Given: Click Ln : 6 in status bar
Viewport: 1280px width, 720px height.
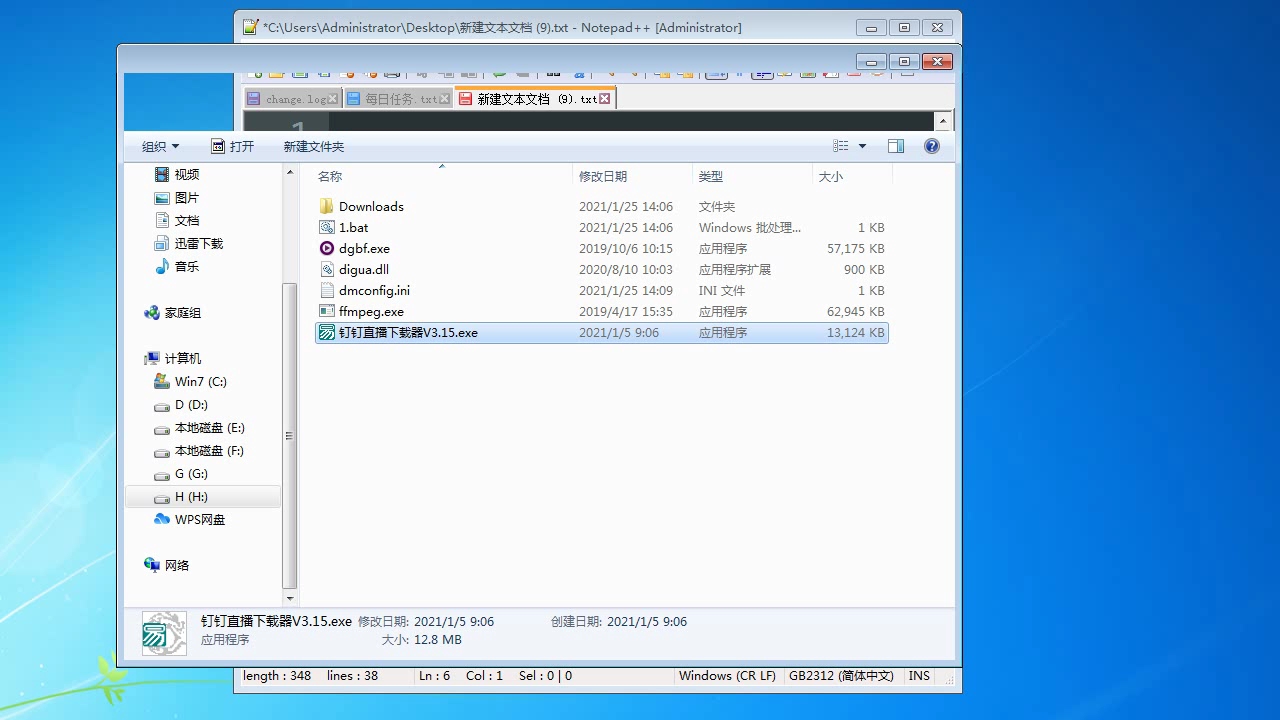Looking at the screenshot, I should pyautogui.click(x=434, y=676).
